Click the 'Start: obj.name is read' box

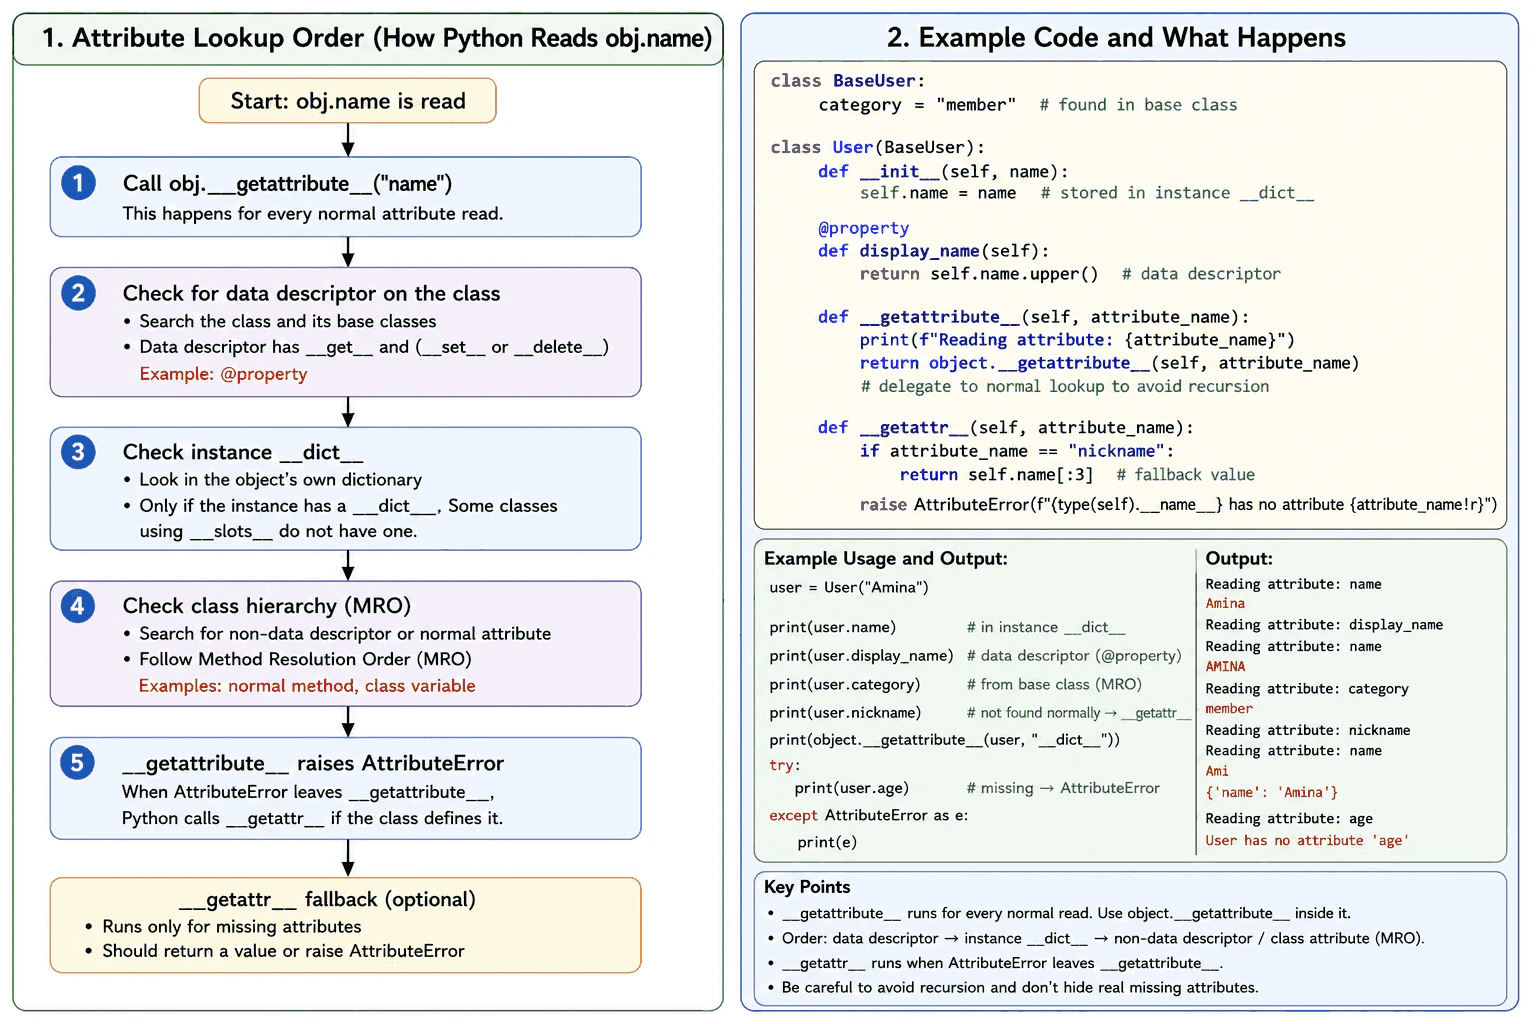coord(347,101)
